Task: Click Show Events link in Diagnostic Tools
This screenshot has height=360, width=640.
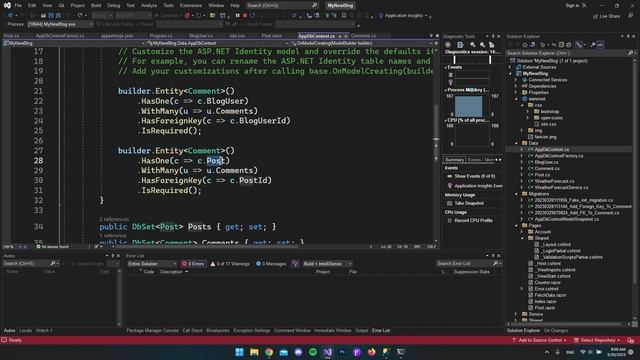Action: click(475, 176)
